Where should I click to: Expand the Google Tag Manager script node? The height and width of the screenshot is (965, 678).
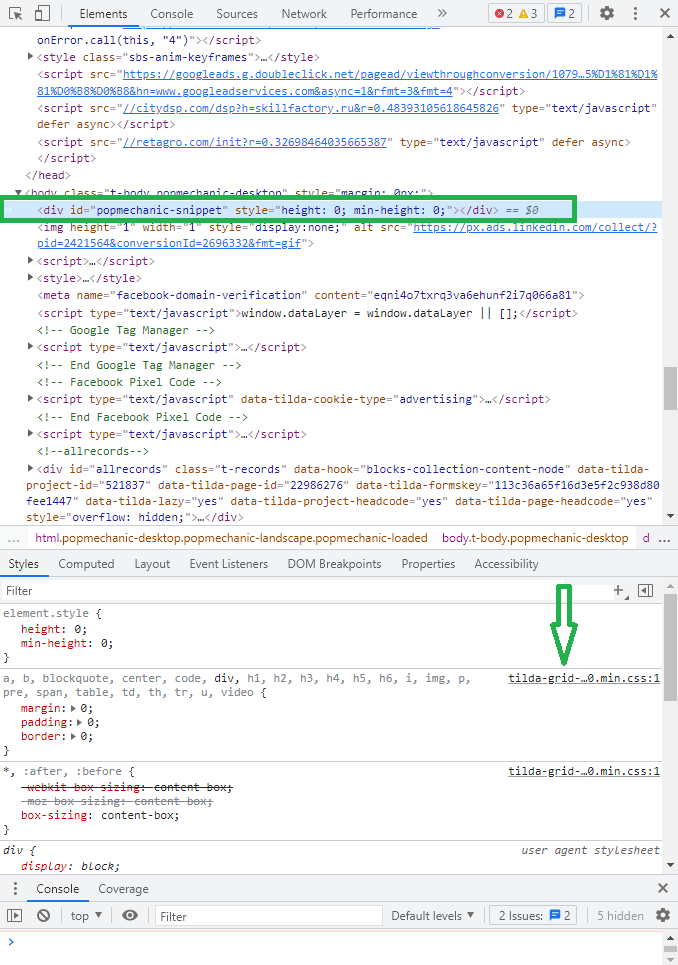(x=30, y=346)
